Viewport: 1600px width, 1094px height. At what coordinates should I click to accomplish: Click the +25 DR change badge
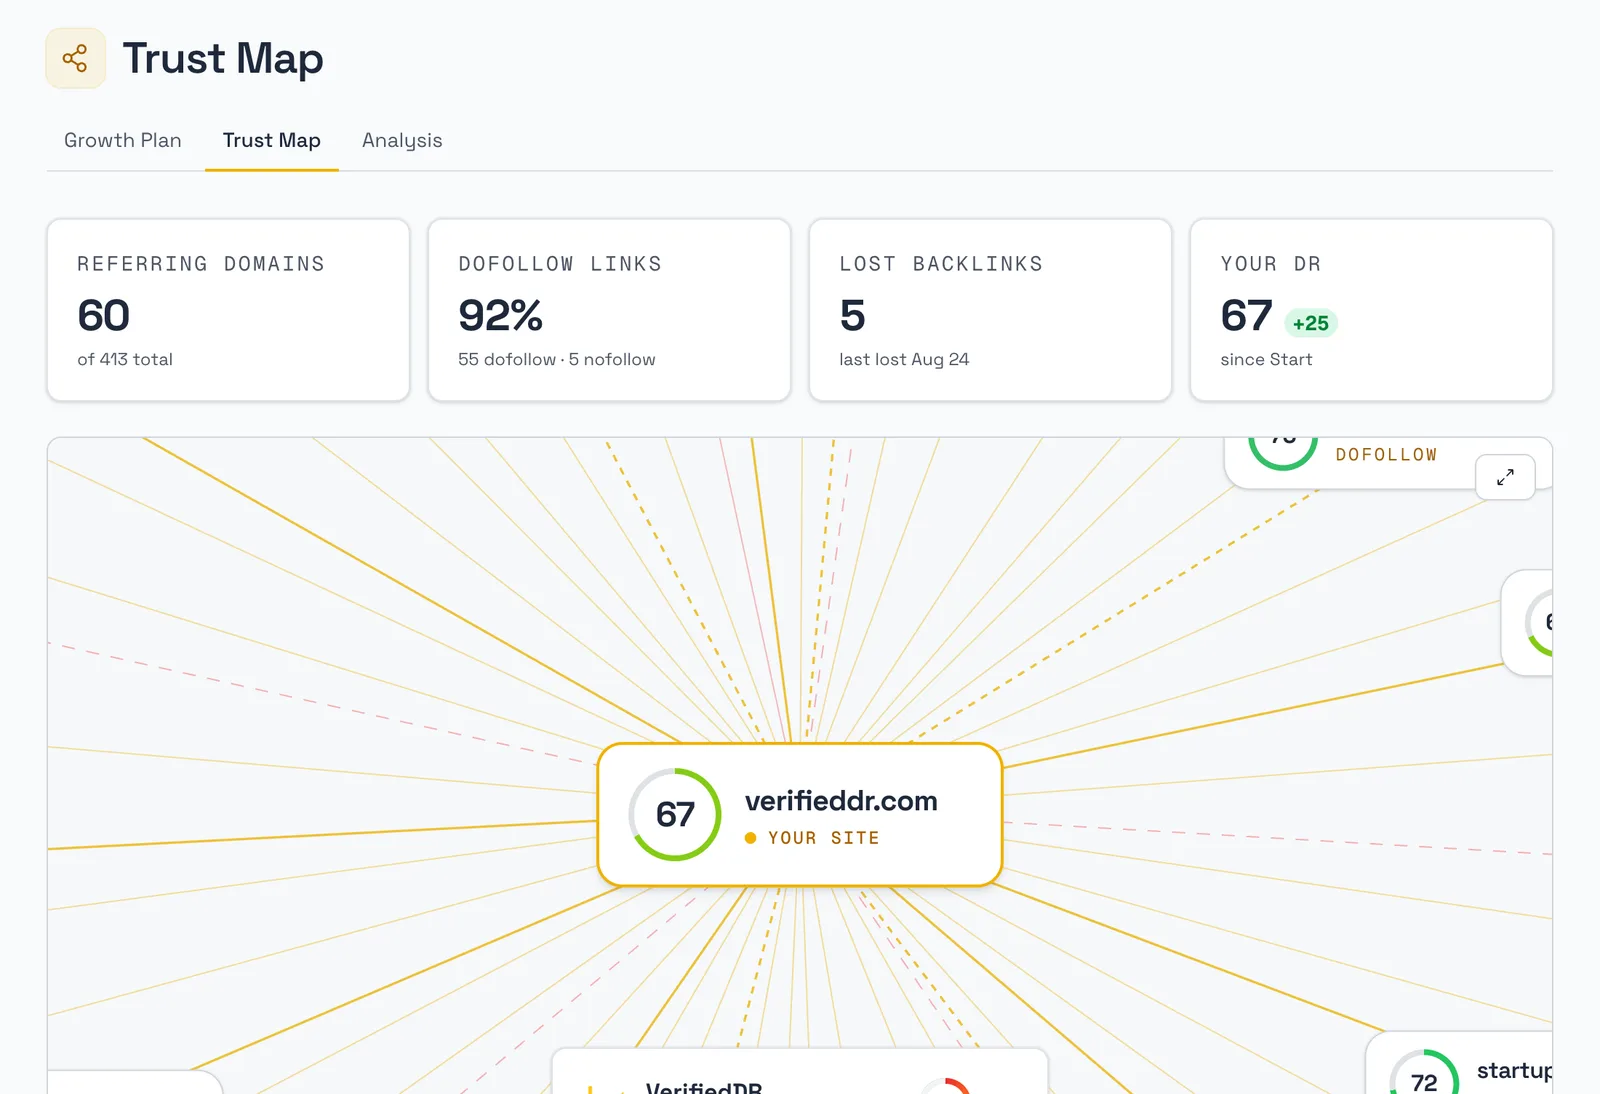[1310, 323]
